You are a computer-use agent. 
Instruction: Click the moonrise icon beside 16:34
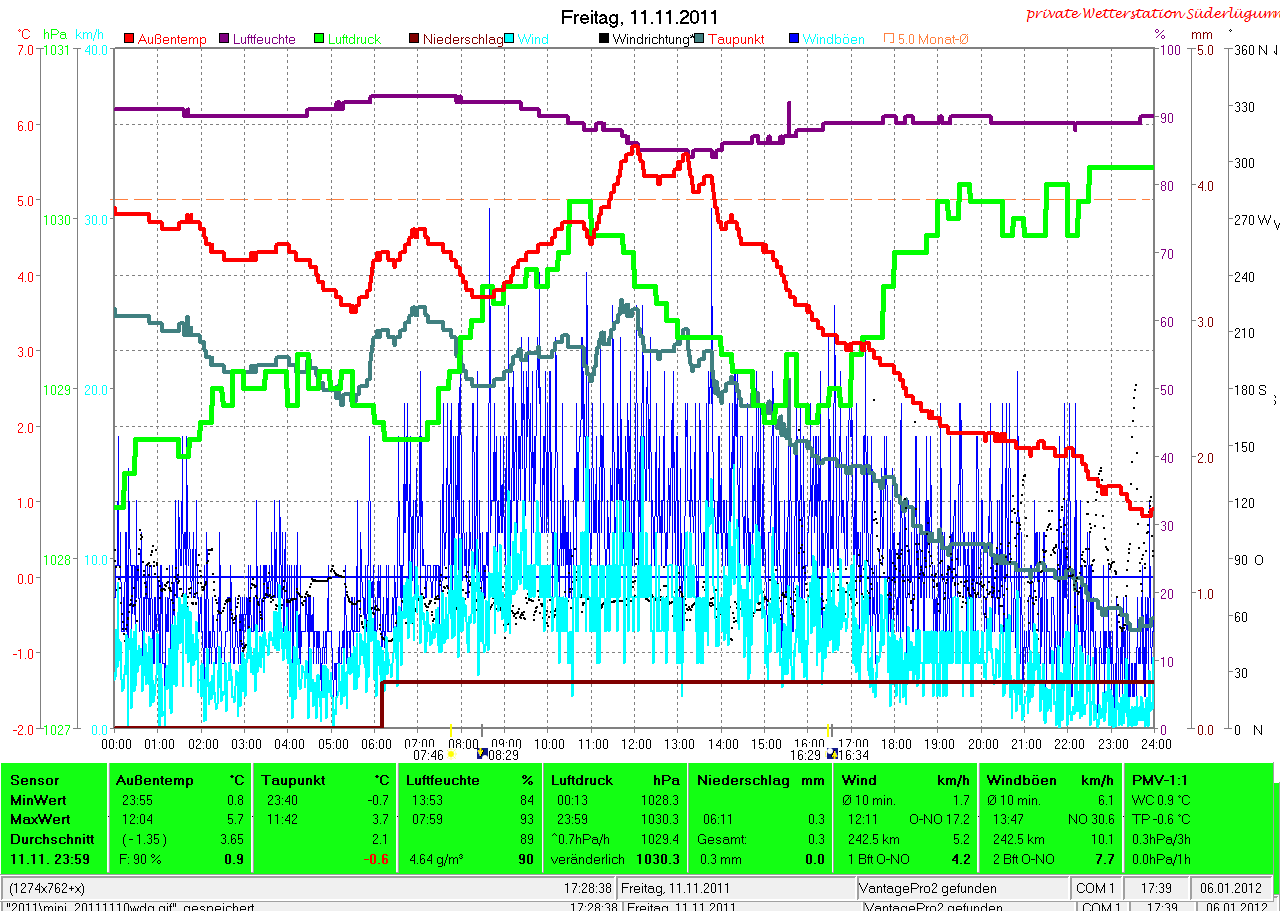pyautogui.click(x=831, y=754)
